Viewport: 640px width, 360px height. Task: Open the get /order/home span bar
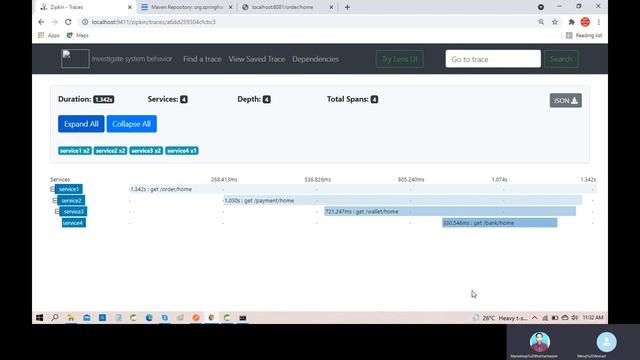[x=363, y=189]
